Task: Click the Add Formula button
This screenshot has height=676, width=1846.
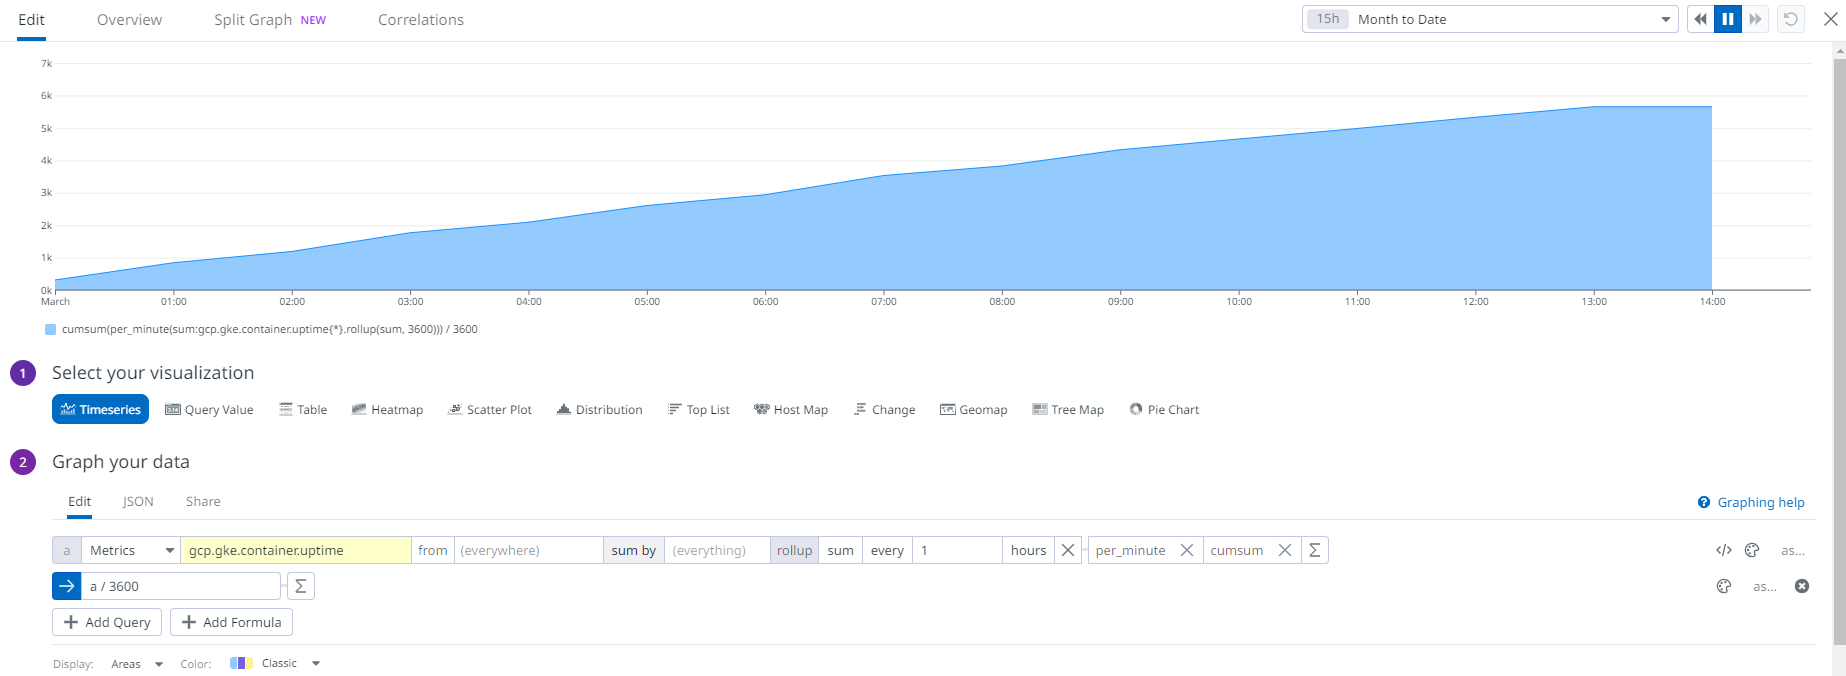Action: click(231, 622)
